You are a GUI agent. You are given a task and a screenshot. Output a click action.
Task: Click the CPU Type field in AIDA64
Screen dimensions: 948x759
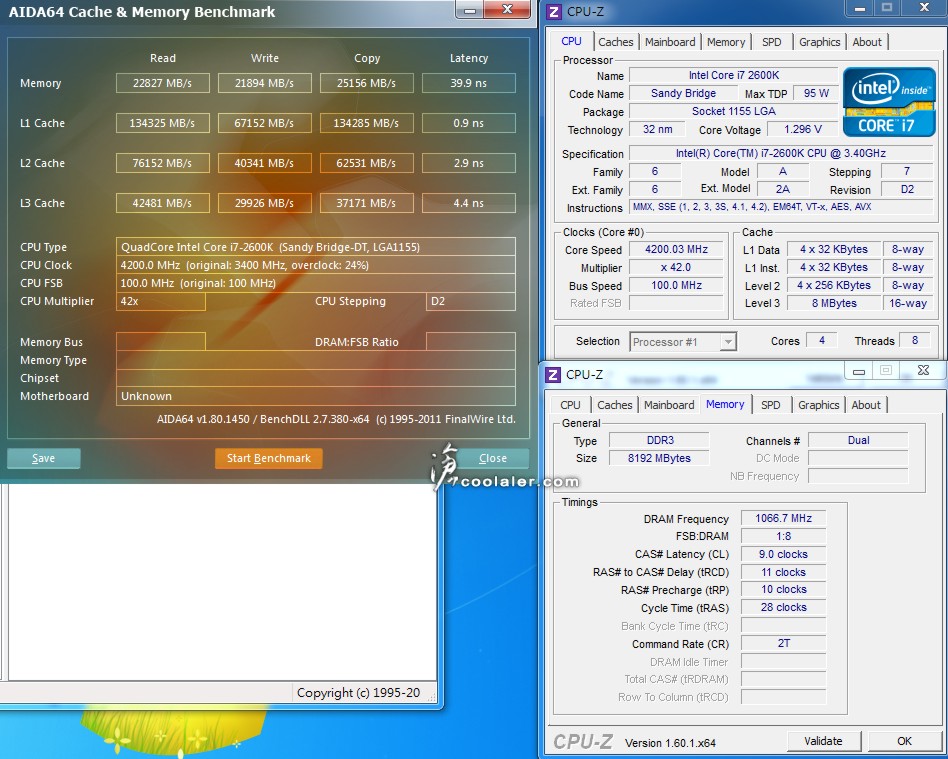point(316,247)
